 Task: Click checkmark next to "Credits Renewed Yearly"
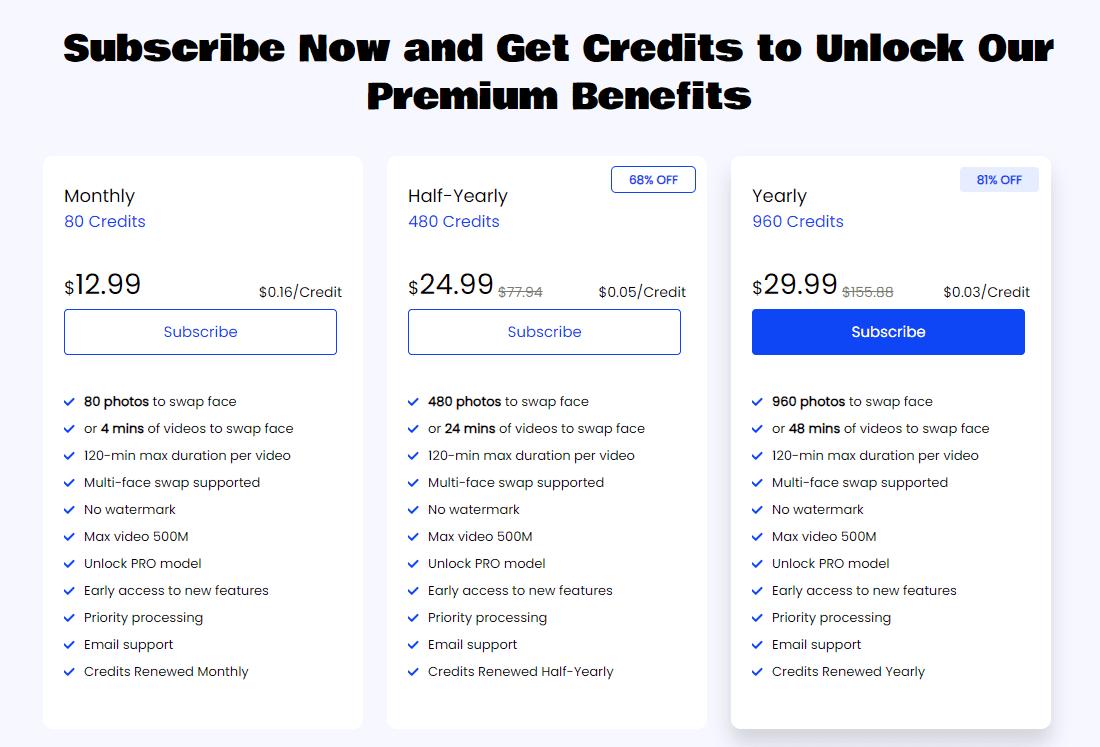[x=758, y=672]
